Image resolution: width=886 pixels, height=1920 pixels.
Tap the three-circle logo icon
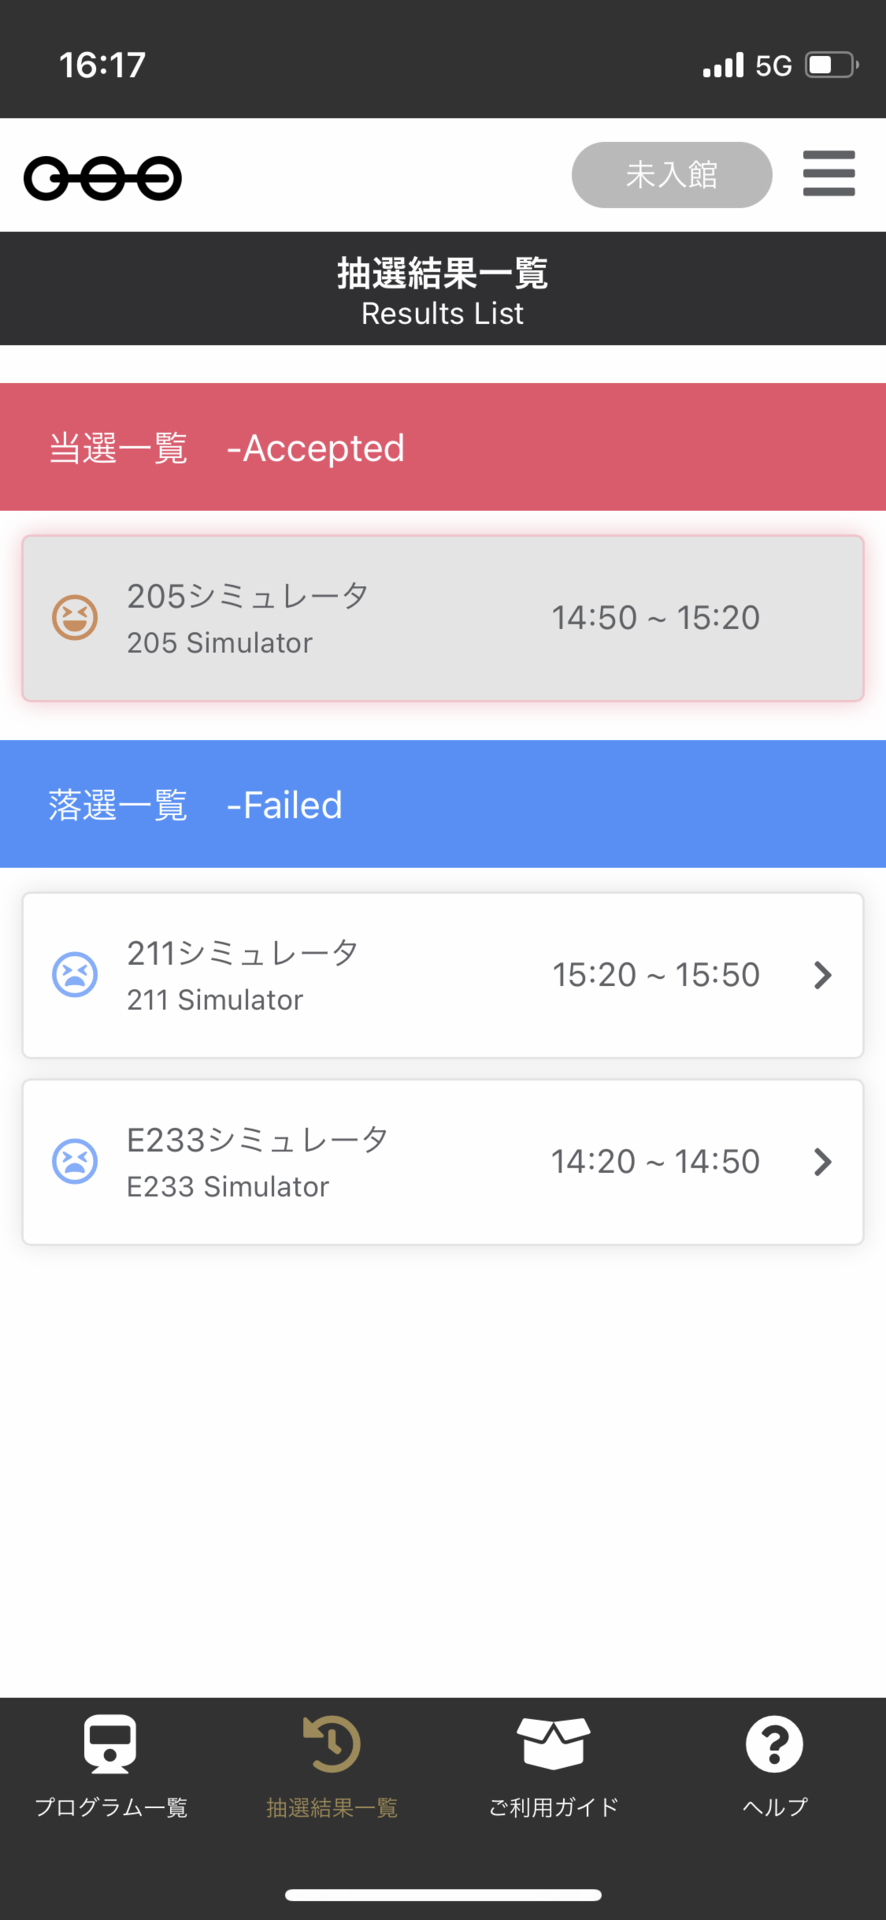pyautogui.click(x=103, y=179)
